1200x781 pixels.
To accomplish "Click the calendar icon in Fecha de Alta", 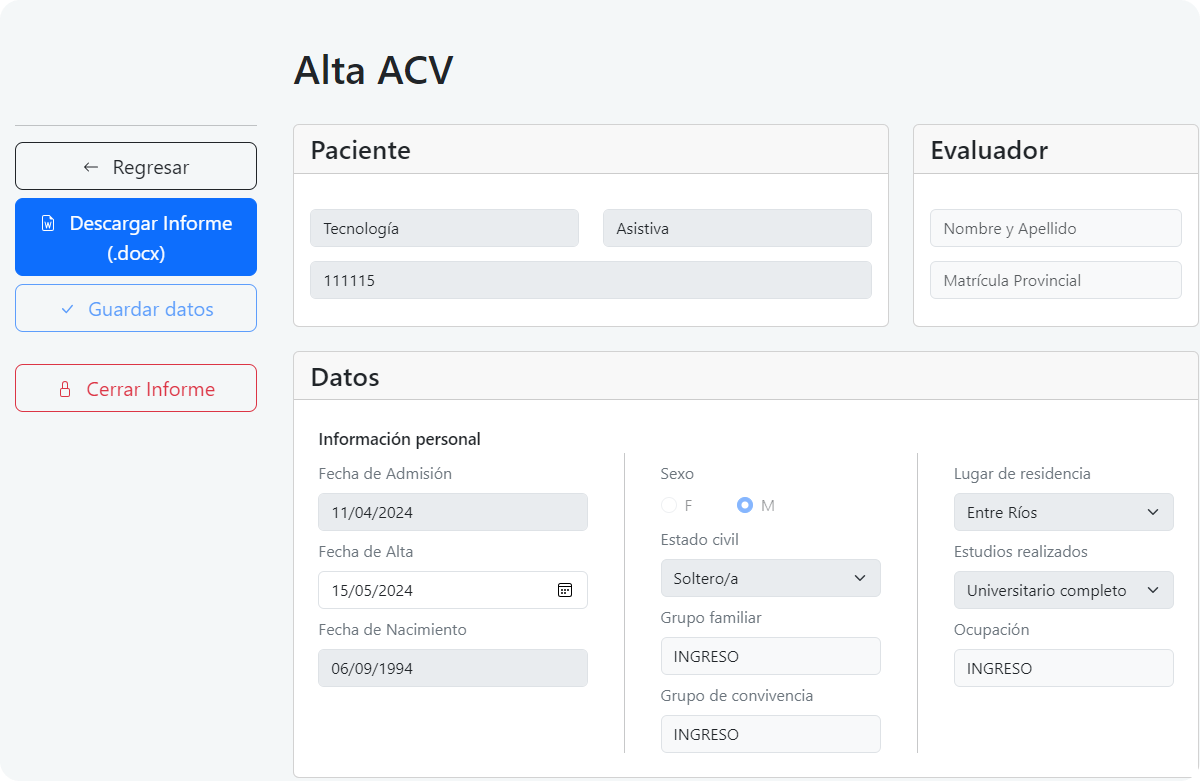I will click(x=564, y=590).
